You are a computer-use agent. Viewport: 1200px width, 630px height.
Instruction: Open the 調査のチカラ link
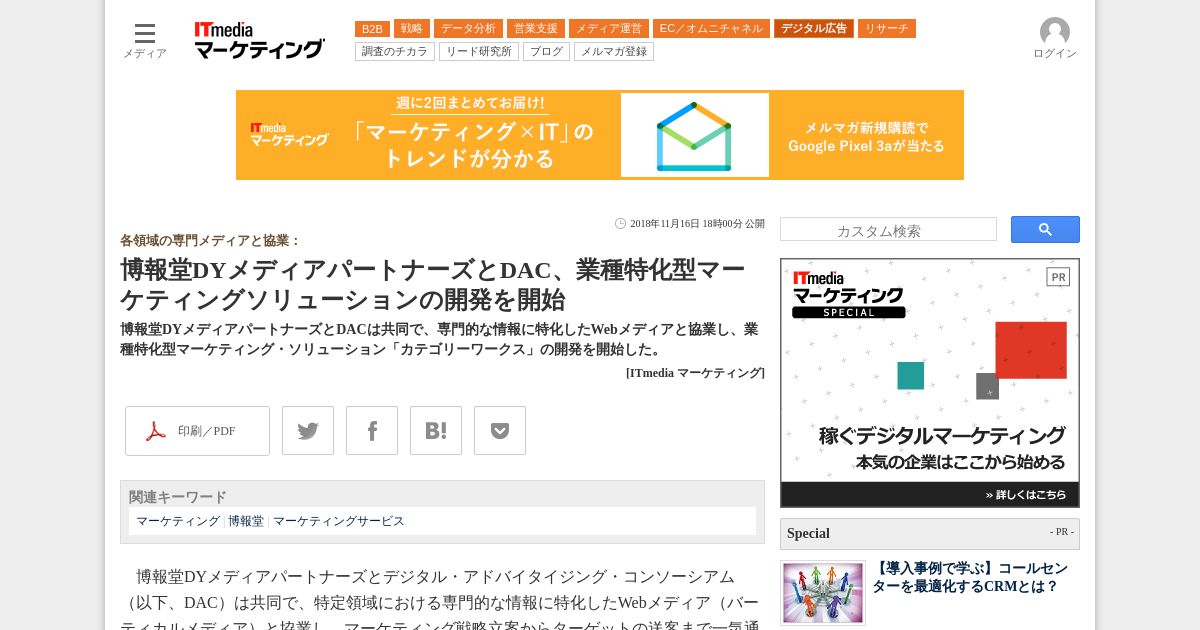395,51
